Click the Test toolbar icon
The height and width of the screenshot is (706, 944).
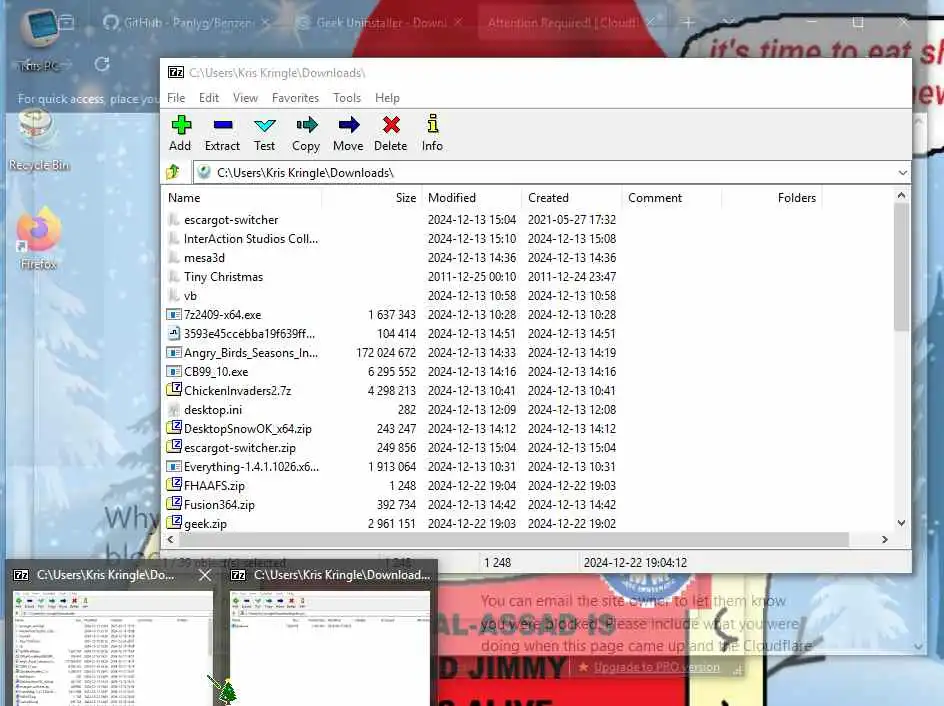264,125
